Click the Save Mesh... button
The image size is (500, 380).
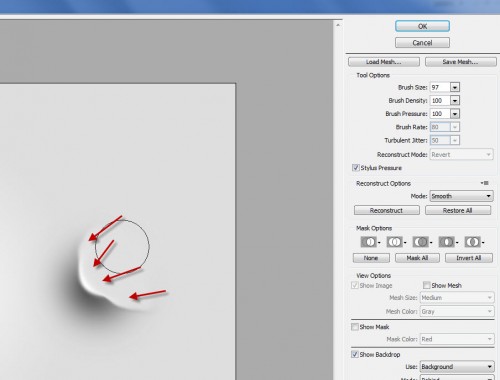pyautogui.click(x=461, y=62)
